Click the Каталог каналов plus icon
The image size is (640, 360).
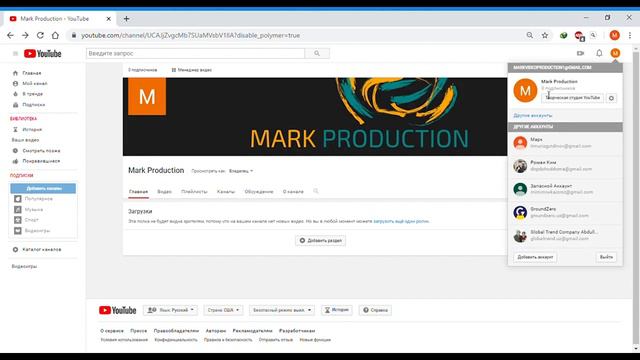(x=16, y=249)
